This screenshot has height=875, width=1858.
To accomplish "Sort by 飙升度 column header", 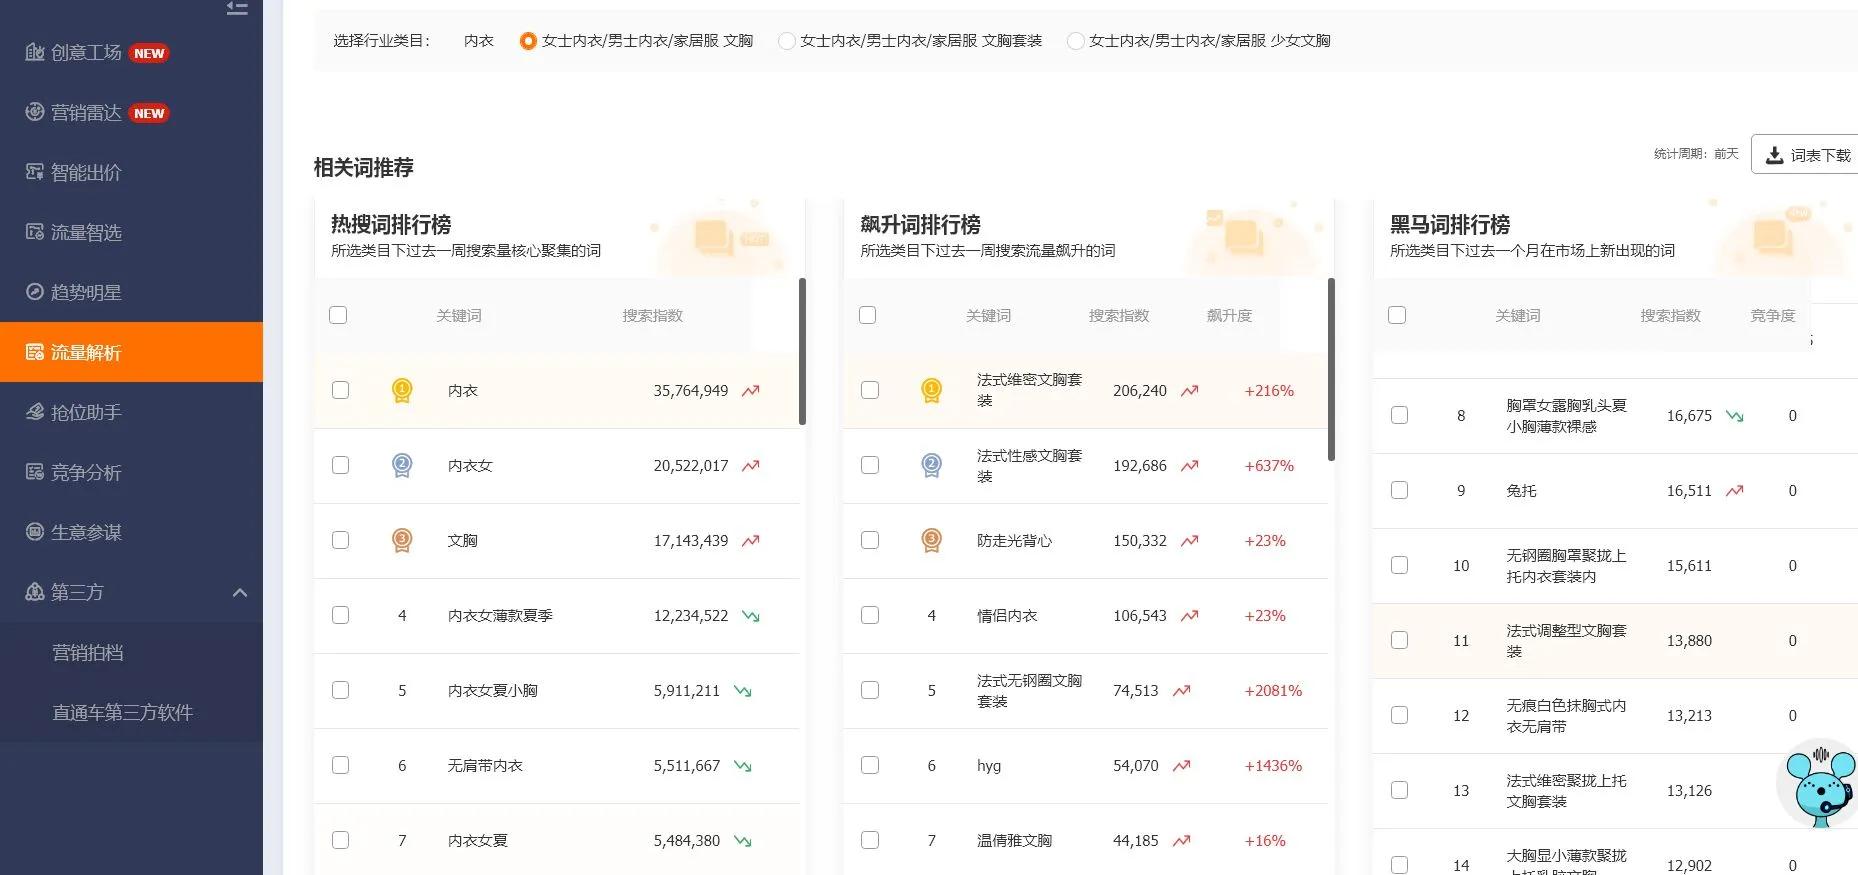I will pos(1229,316).
